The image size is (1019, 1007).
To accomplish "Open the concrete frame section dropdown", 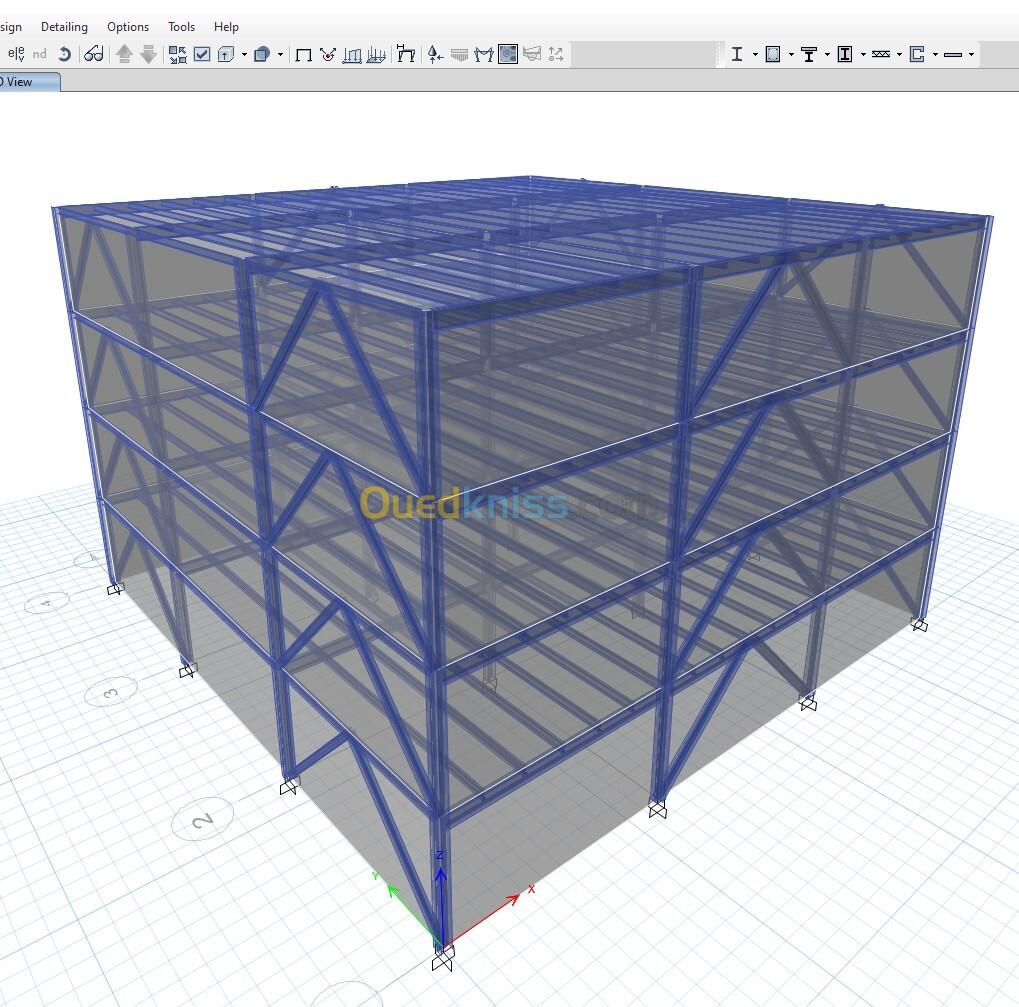I will 791,55.
